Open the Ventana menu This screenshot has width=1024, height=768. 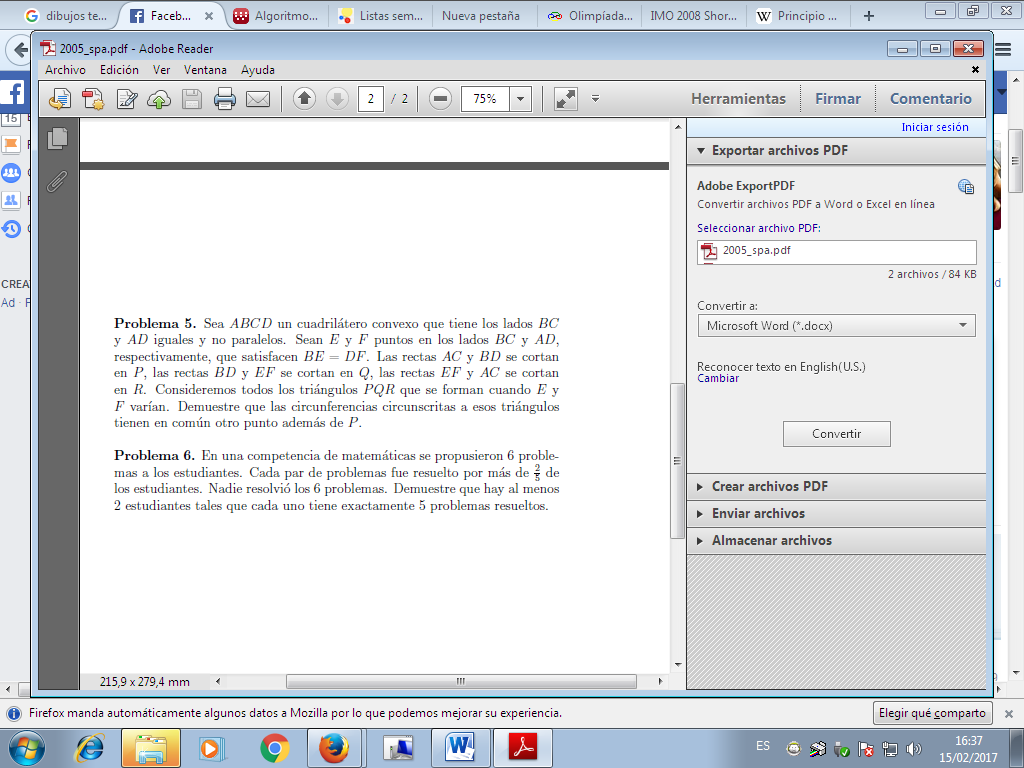[x=205, y=70]
